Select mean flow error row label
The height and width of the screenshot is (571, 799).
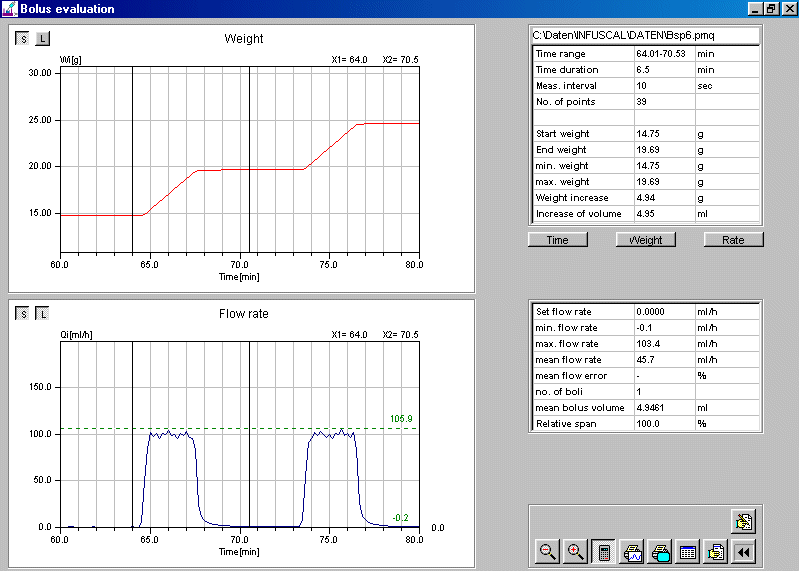[x=571, y=376]
